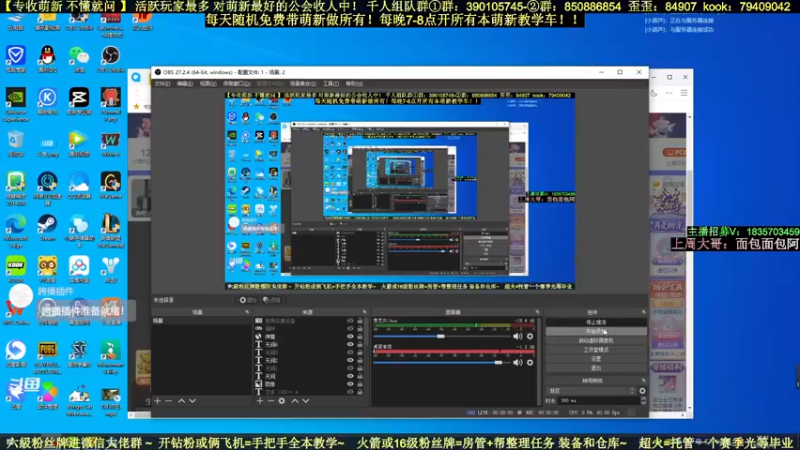Toggle the lock on the 弹幕 source

[x=360, y=337]
